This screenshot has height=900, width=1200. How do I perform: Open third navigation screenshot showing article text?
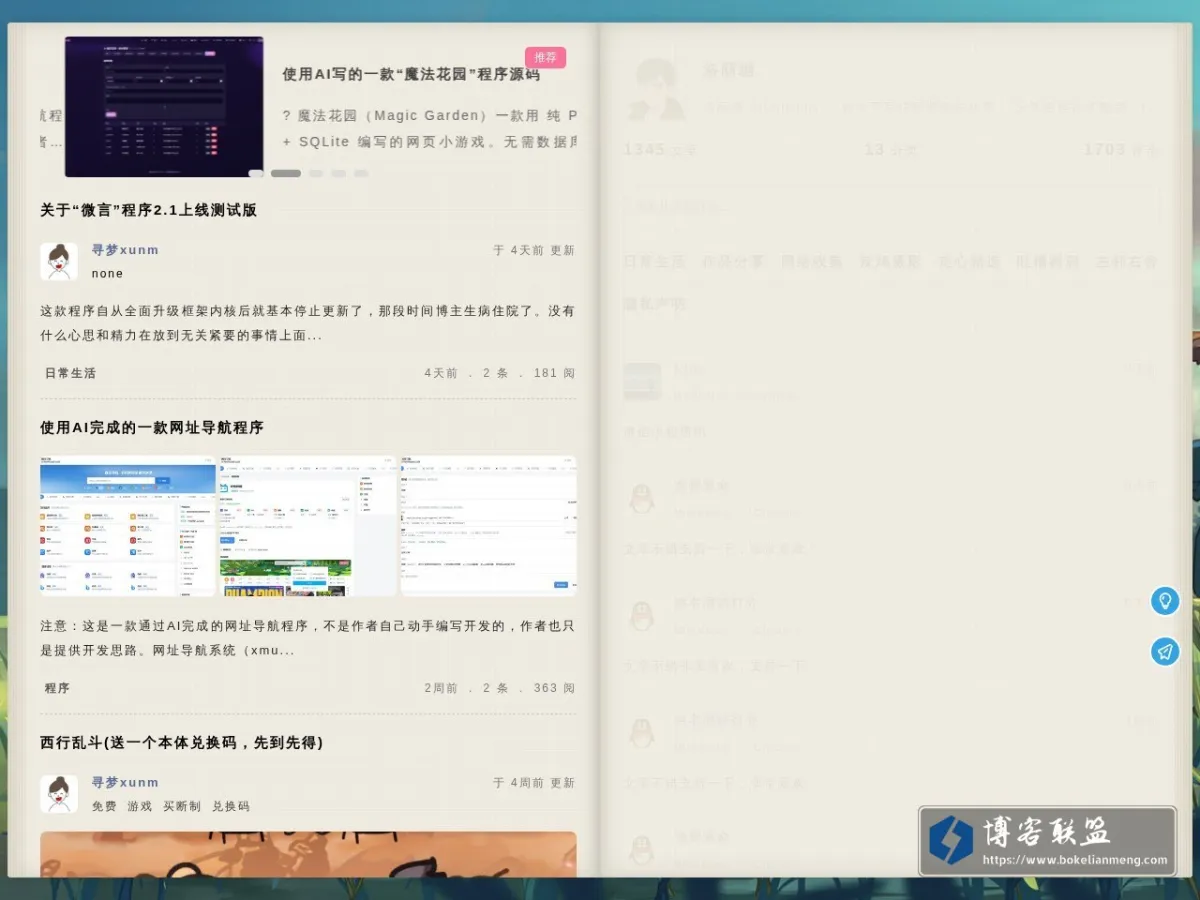click(x=489, y=526)
